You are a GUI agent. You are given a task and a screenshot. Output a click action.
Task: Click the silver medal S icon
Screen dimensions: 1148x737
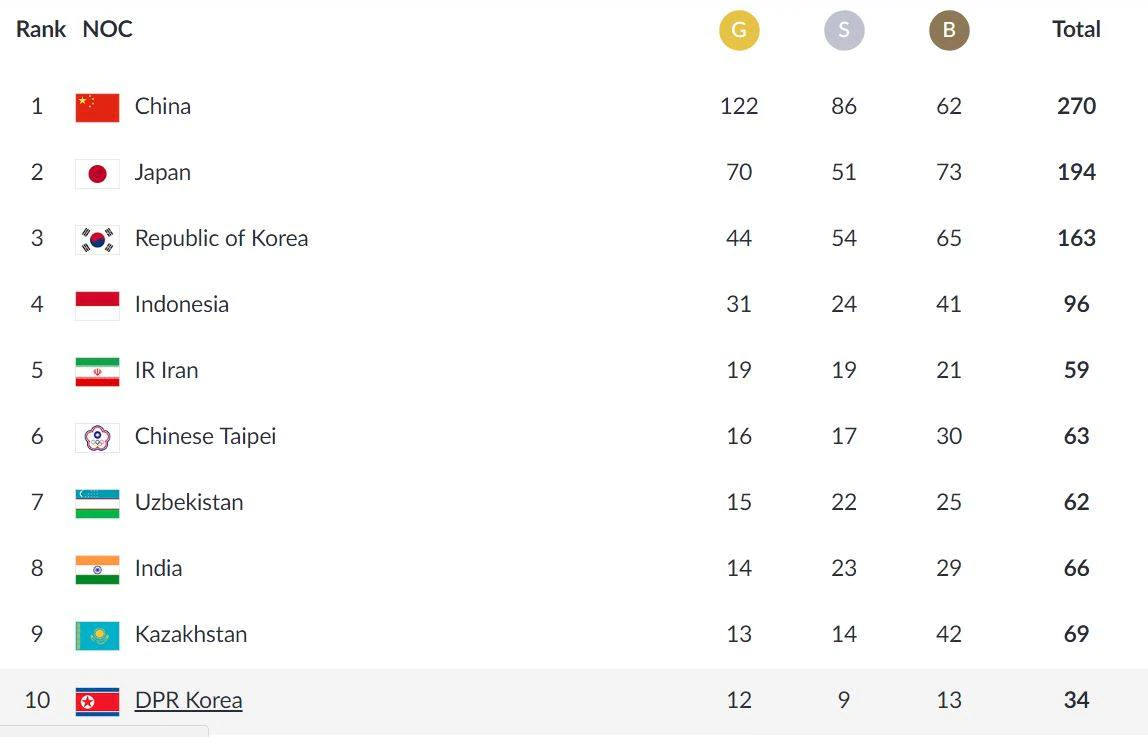pos(844,30)
